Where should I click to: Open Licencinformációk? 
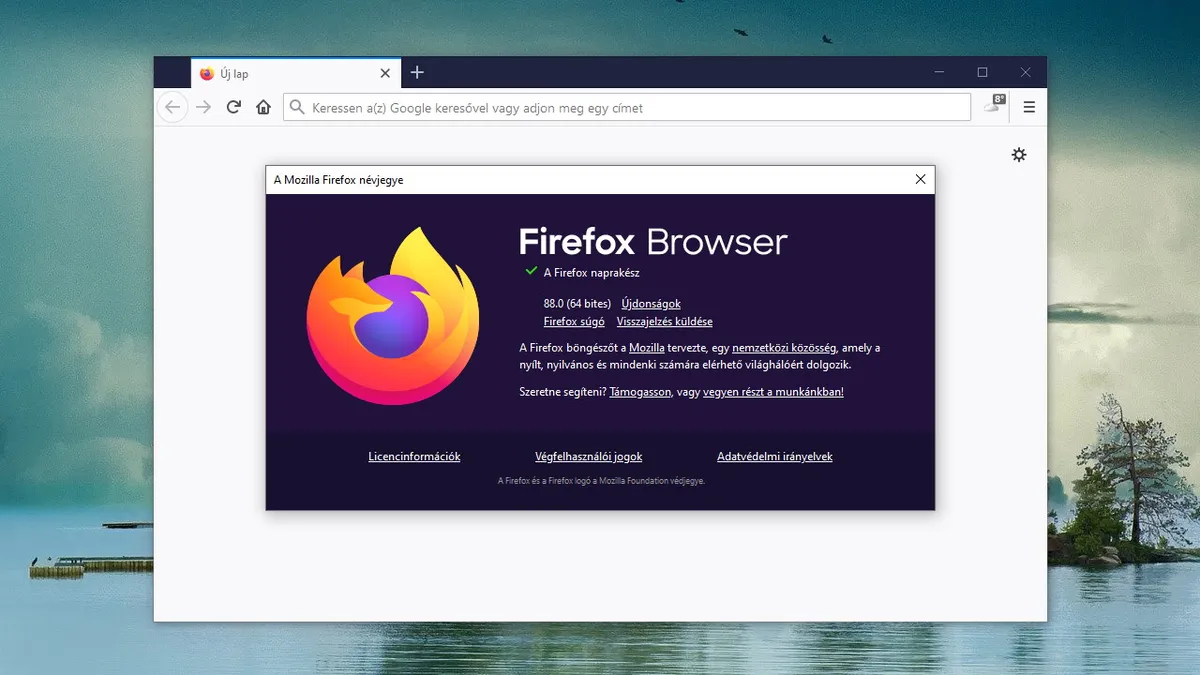(x=413, y=456)
